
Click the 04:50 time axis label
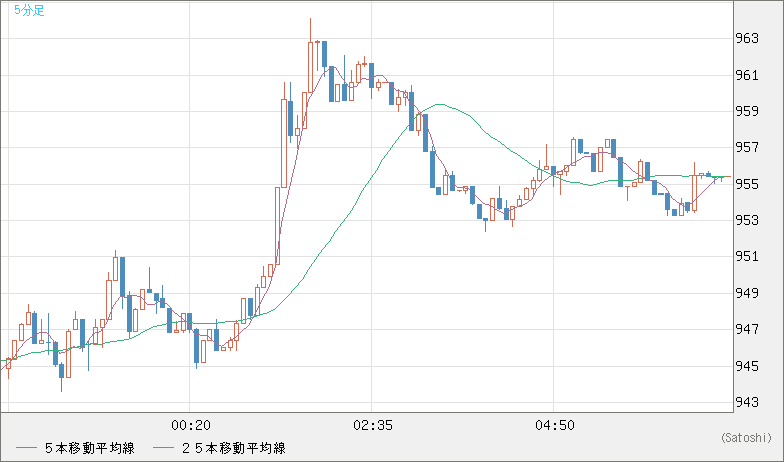555,426
